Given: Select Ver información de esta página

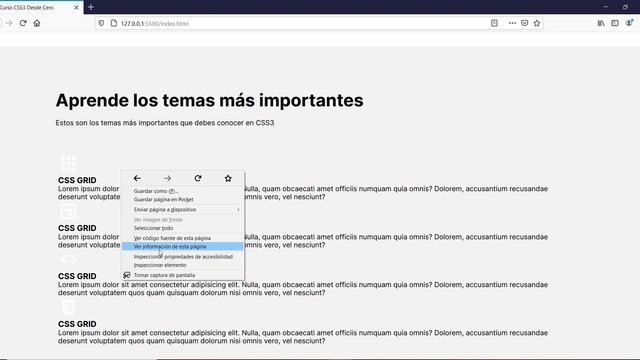Looking at the screenshot, I should point(183,247).
